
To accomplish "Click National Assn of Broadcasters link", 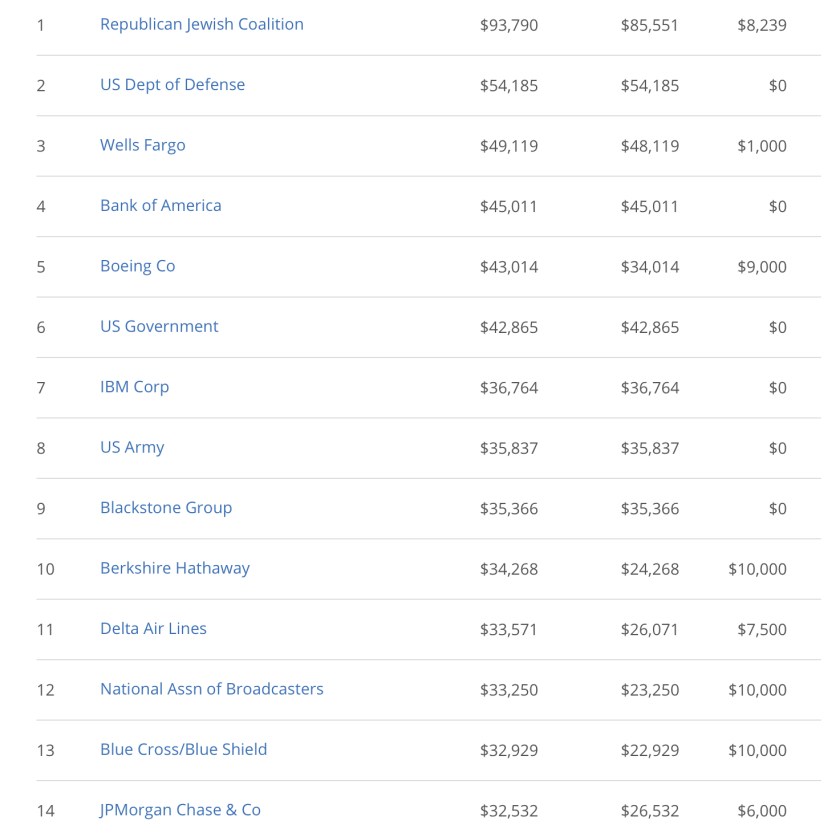I will coord(211,689).
